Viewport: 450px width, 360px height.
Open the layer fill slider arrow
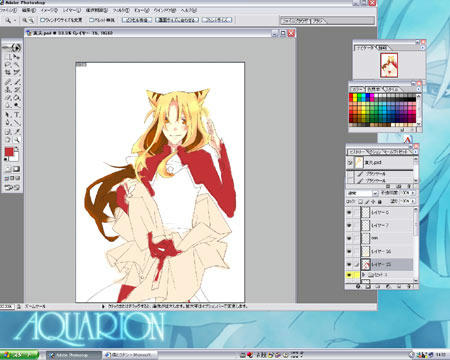click(413, 201)
